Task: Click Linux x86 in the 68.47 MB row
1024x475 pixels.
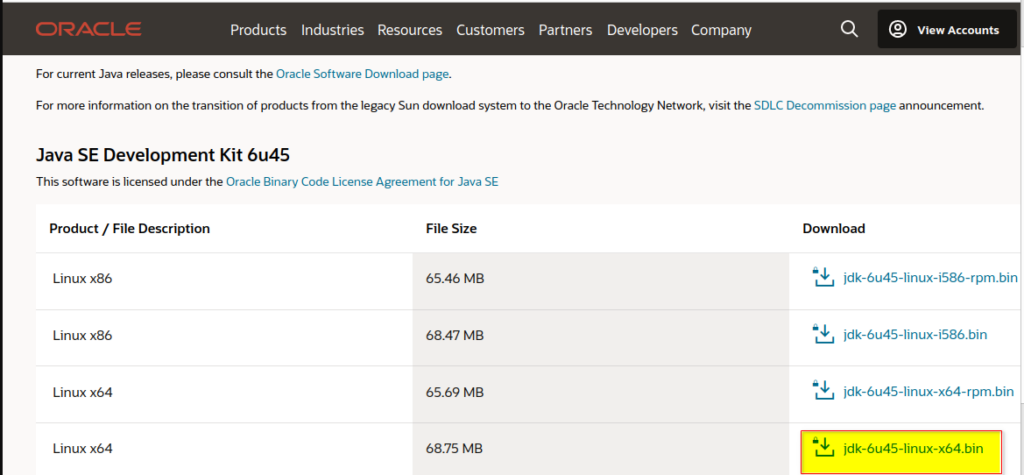Action: point(82,336)
